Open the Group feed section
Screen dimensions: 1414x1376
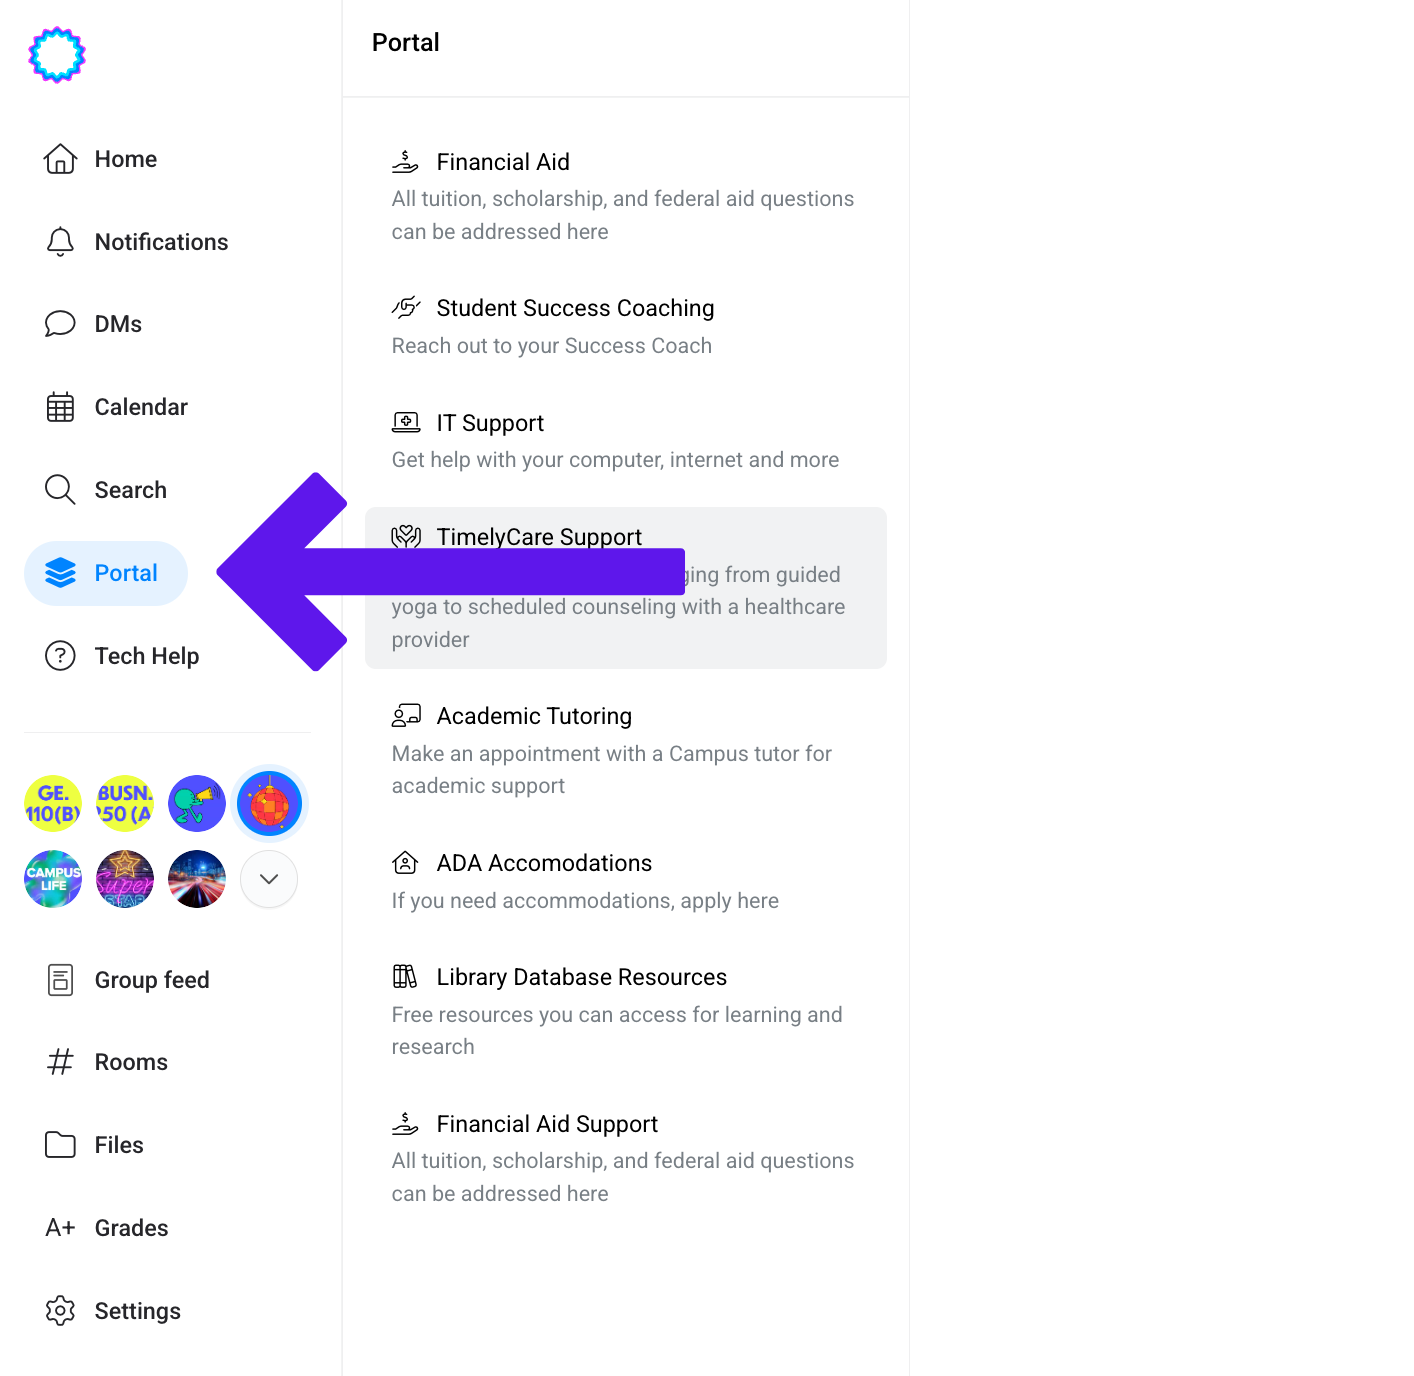(x=151, y=979)
